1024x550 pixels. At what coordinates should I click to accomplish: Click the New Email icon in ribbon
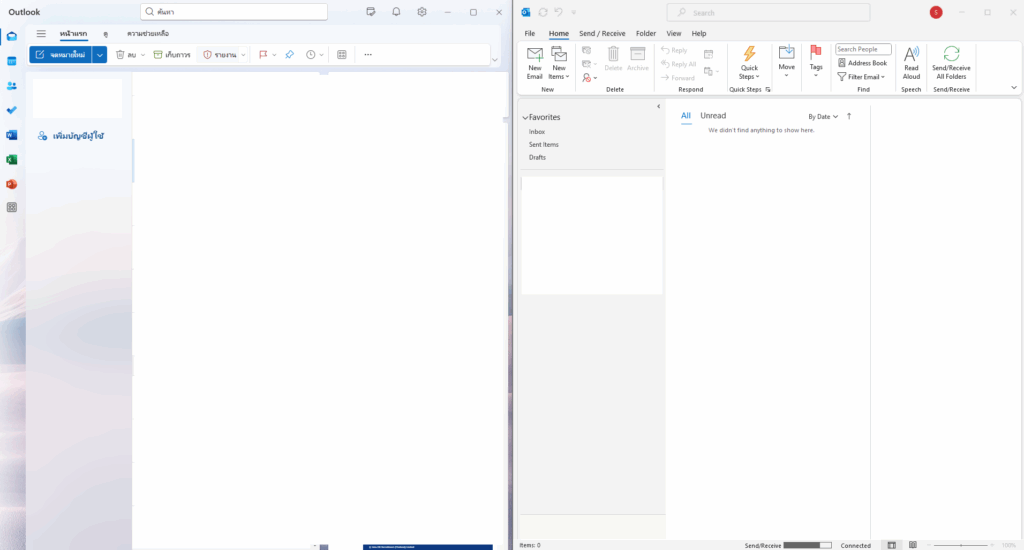click(x=535, y=62)
